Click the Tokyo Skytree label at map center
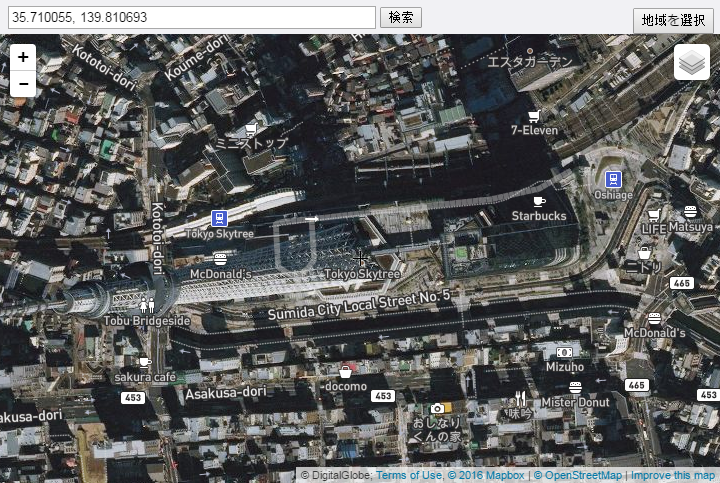The width and height of the screenshot is (720, 483). coord(362,274)
